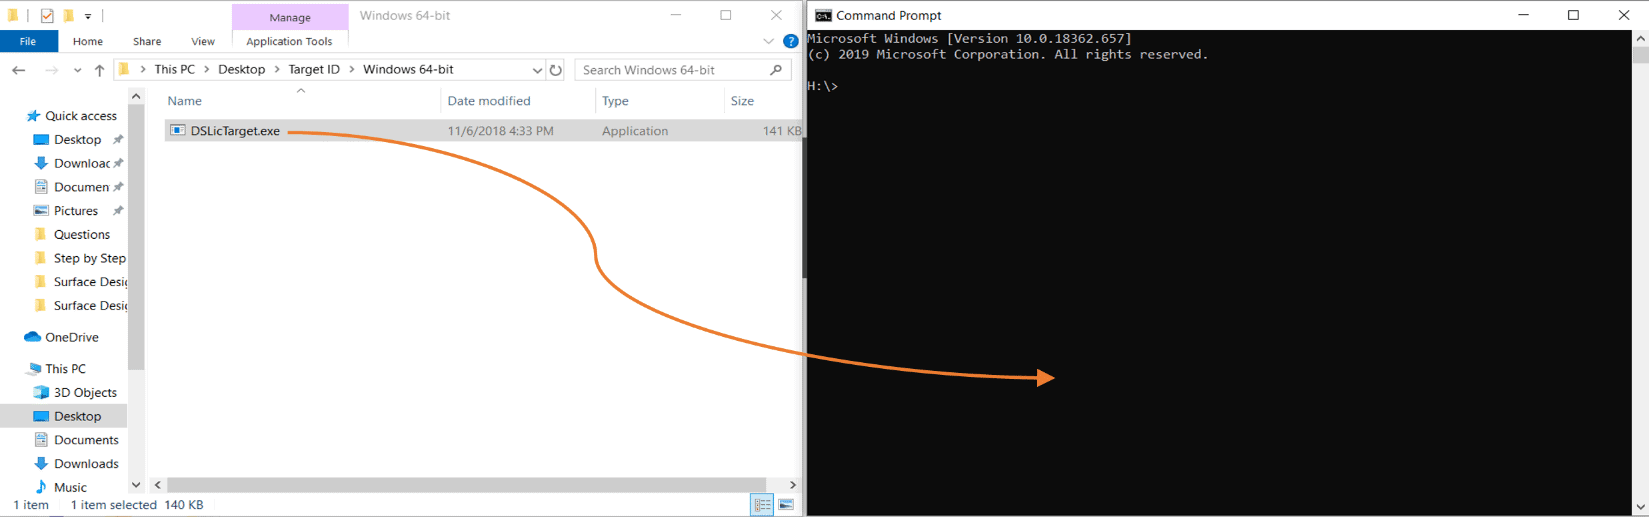Click Target ID in the address breadcrumb
The height and width of the screenshot is (517, 1649).
[x=314, y=69]
